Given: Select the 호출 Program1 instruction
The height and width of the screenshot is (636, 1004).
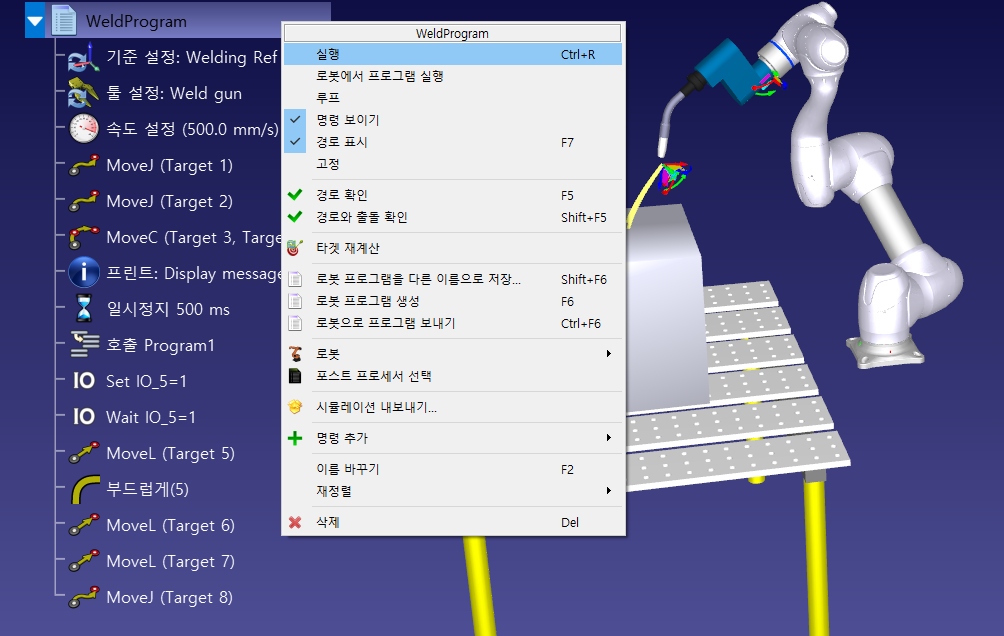Looking at the screenshot, I should (x=160, y=345).
